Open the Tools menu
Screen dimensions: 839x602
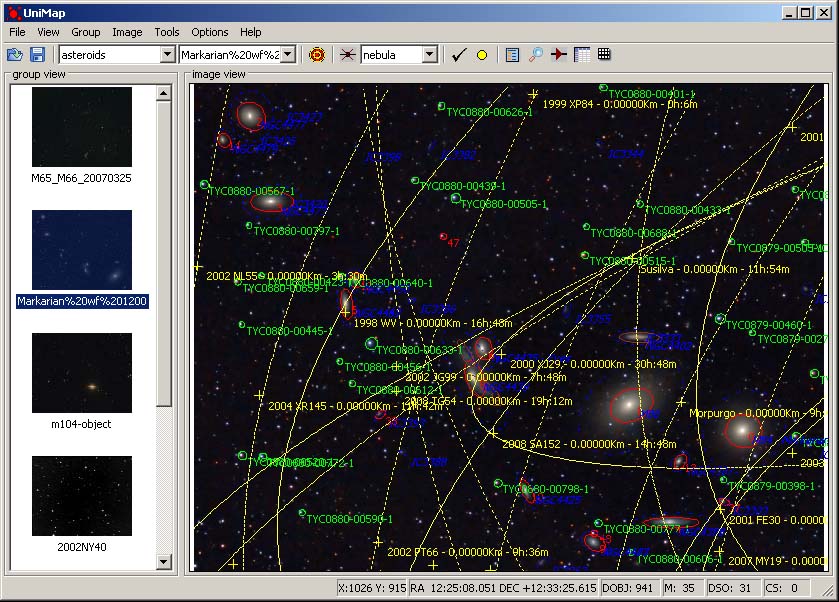(x=167, y=32)
